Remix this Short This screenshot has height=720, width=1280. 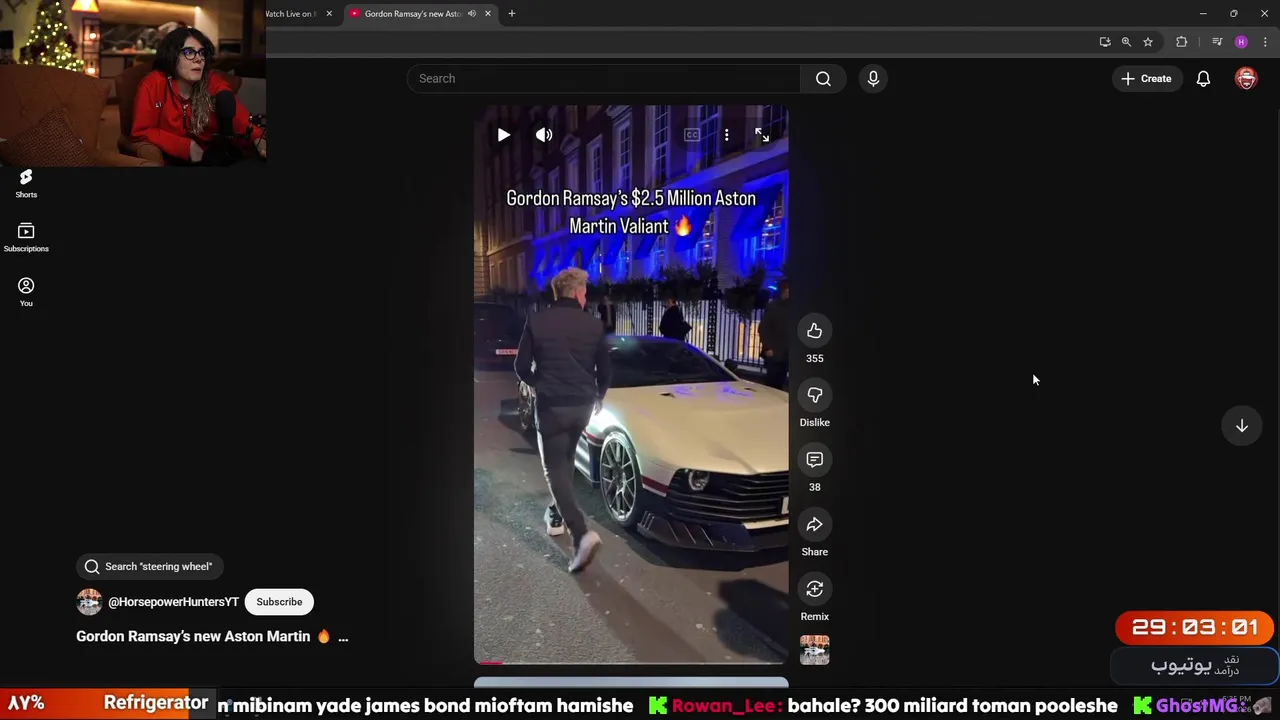(815, 589)
